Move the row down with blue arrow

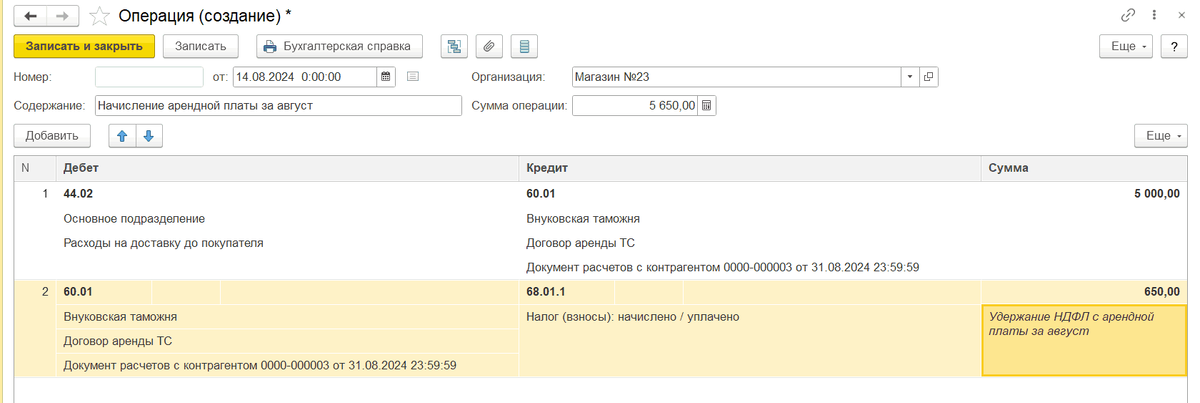click(148, 136)
